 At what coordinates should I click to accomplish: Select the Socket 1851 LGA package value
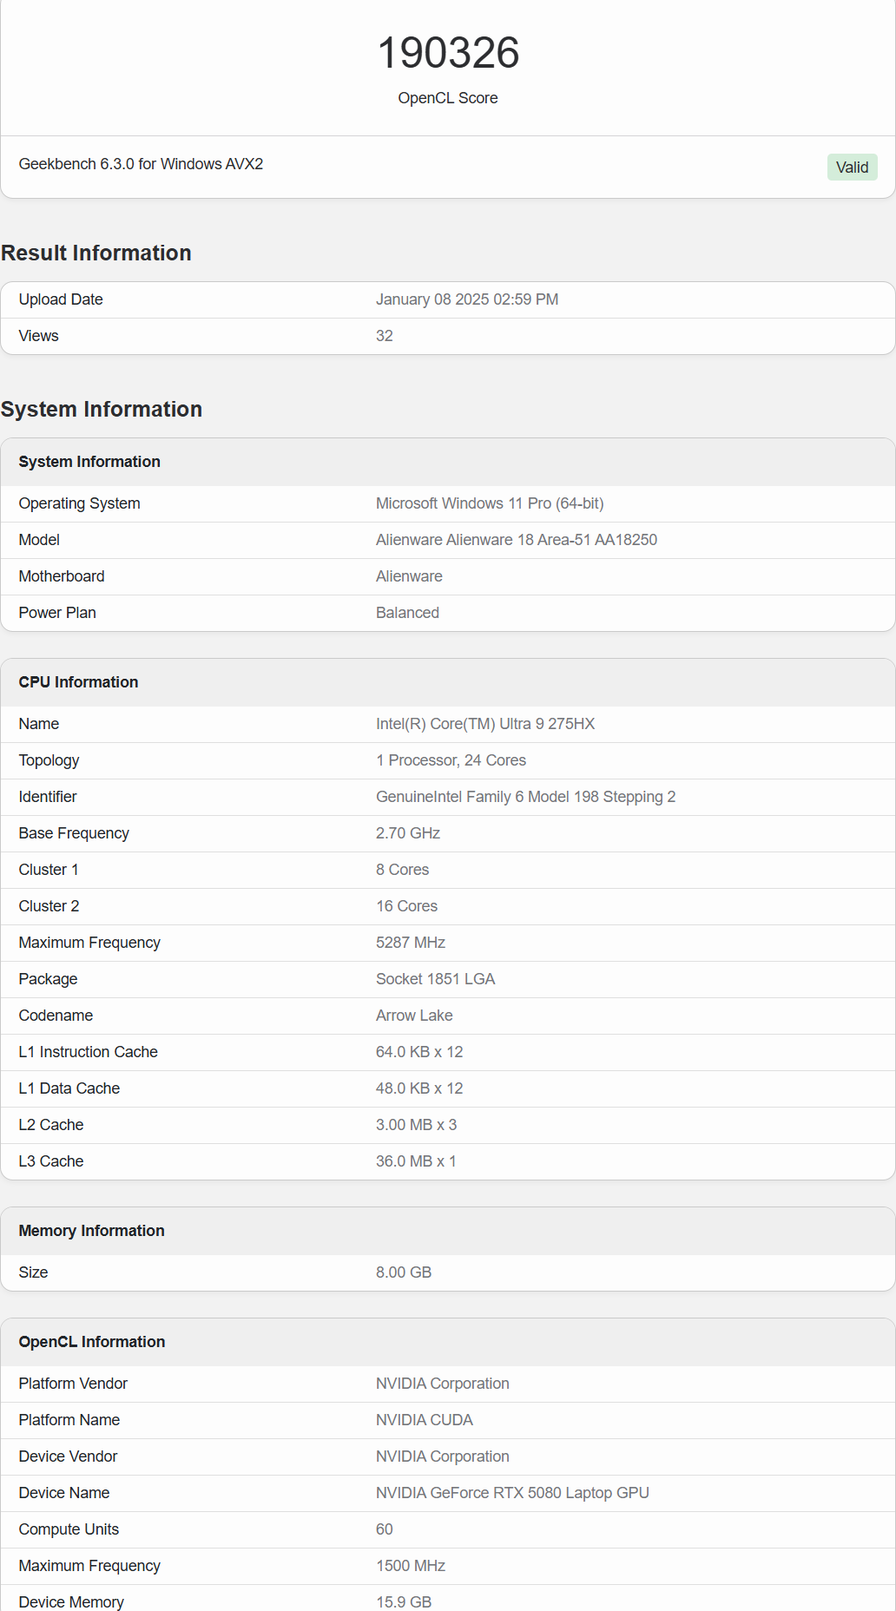[x=435, y=979]
